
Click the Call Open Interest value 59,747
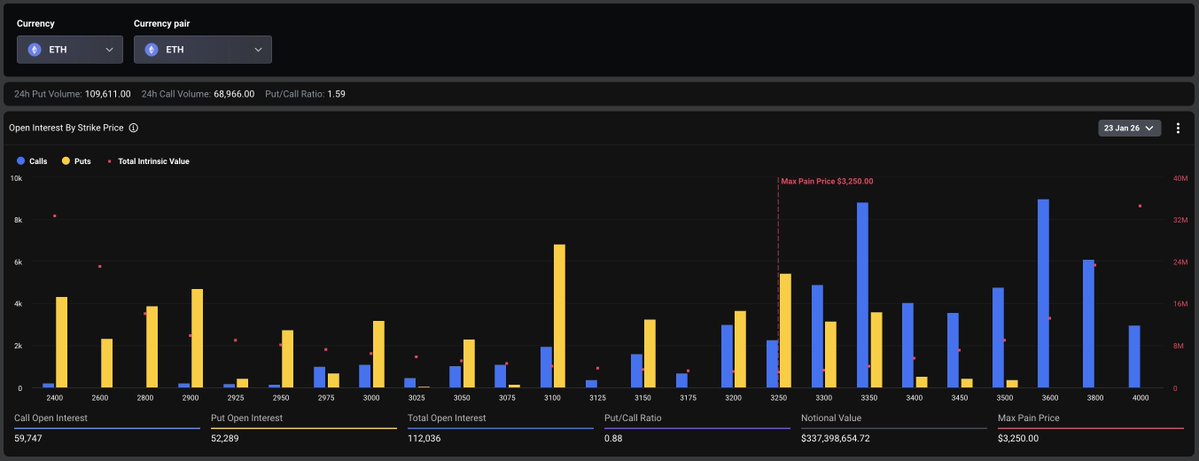tap(32, 437)
